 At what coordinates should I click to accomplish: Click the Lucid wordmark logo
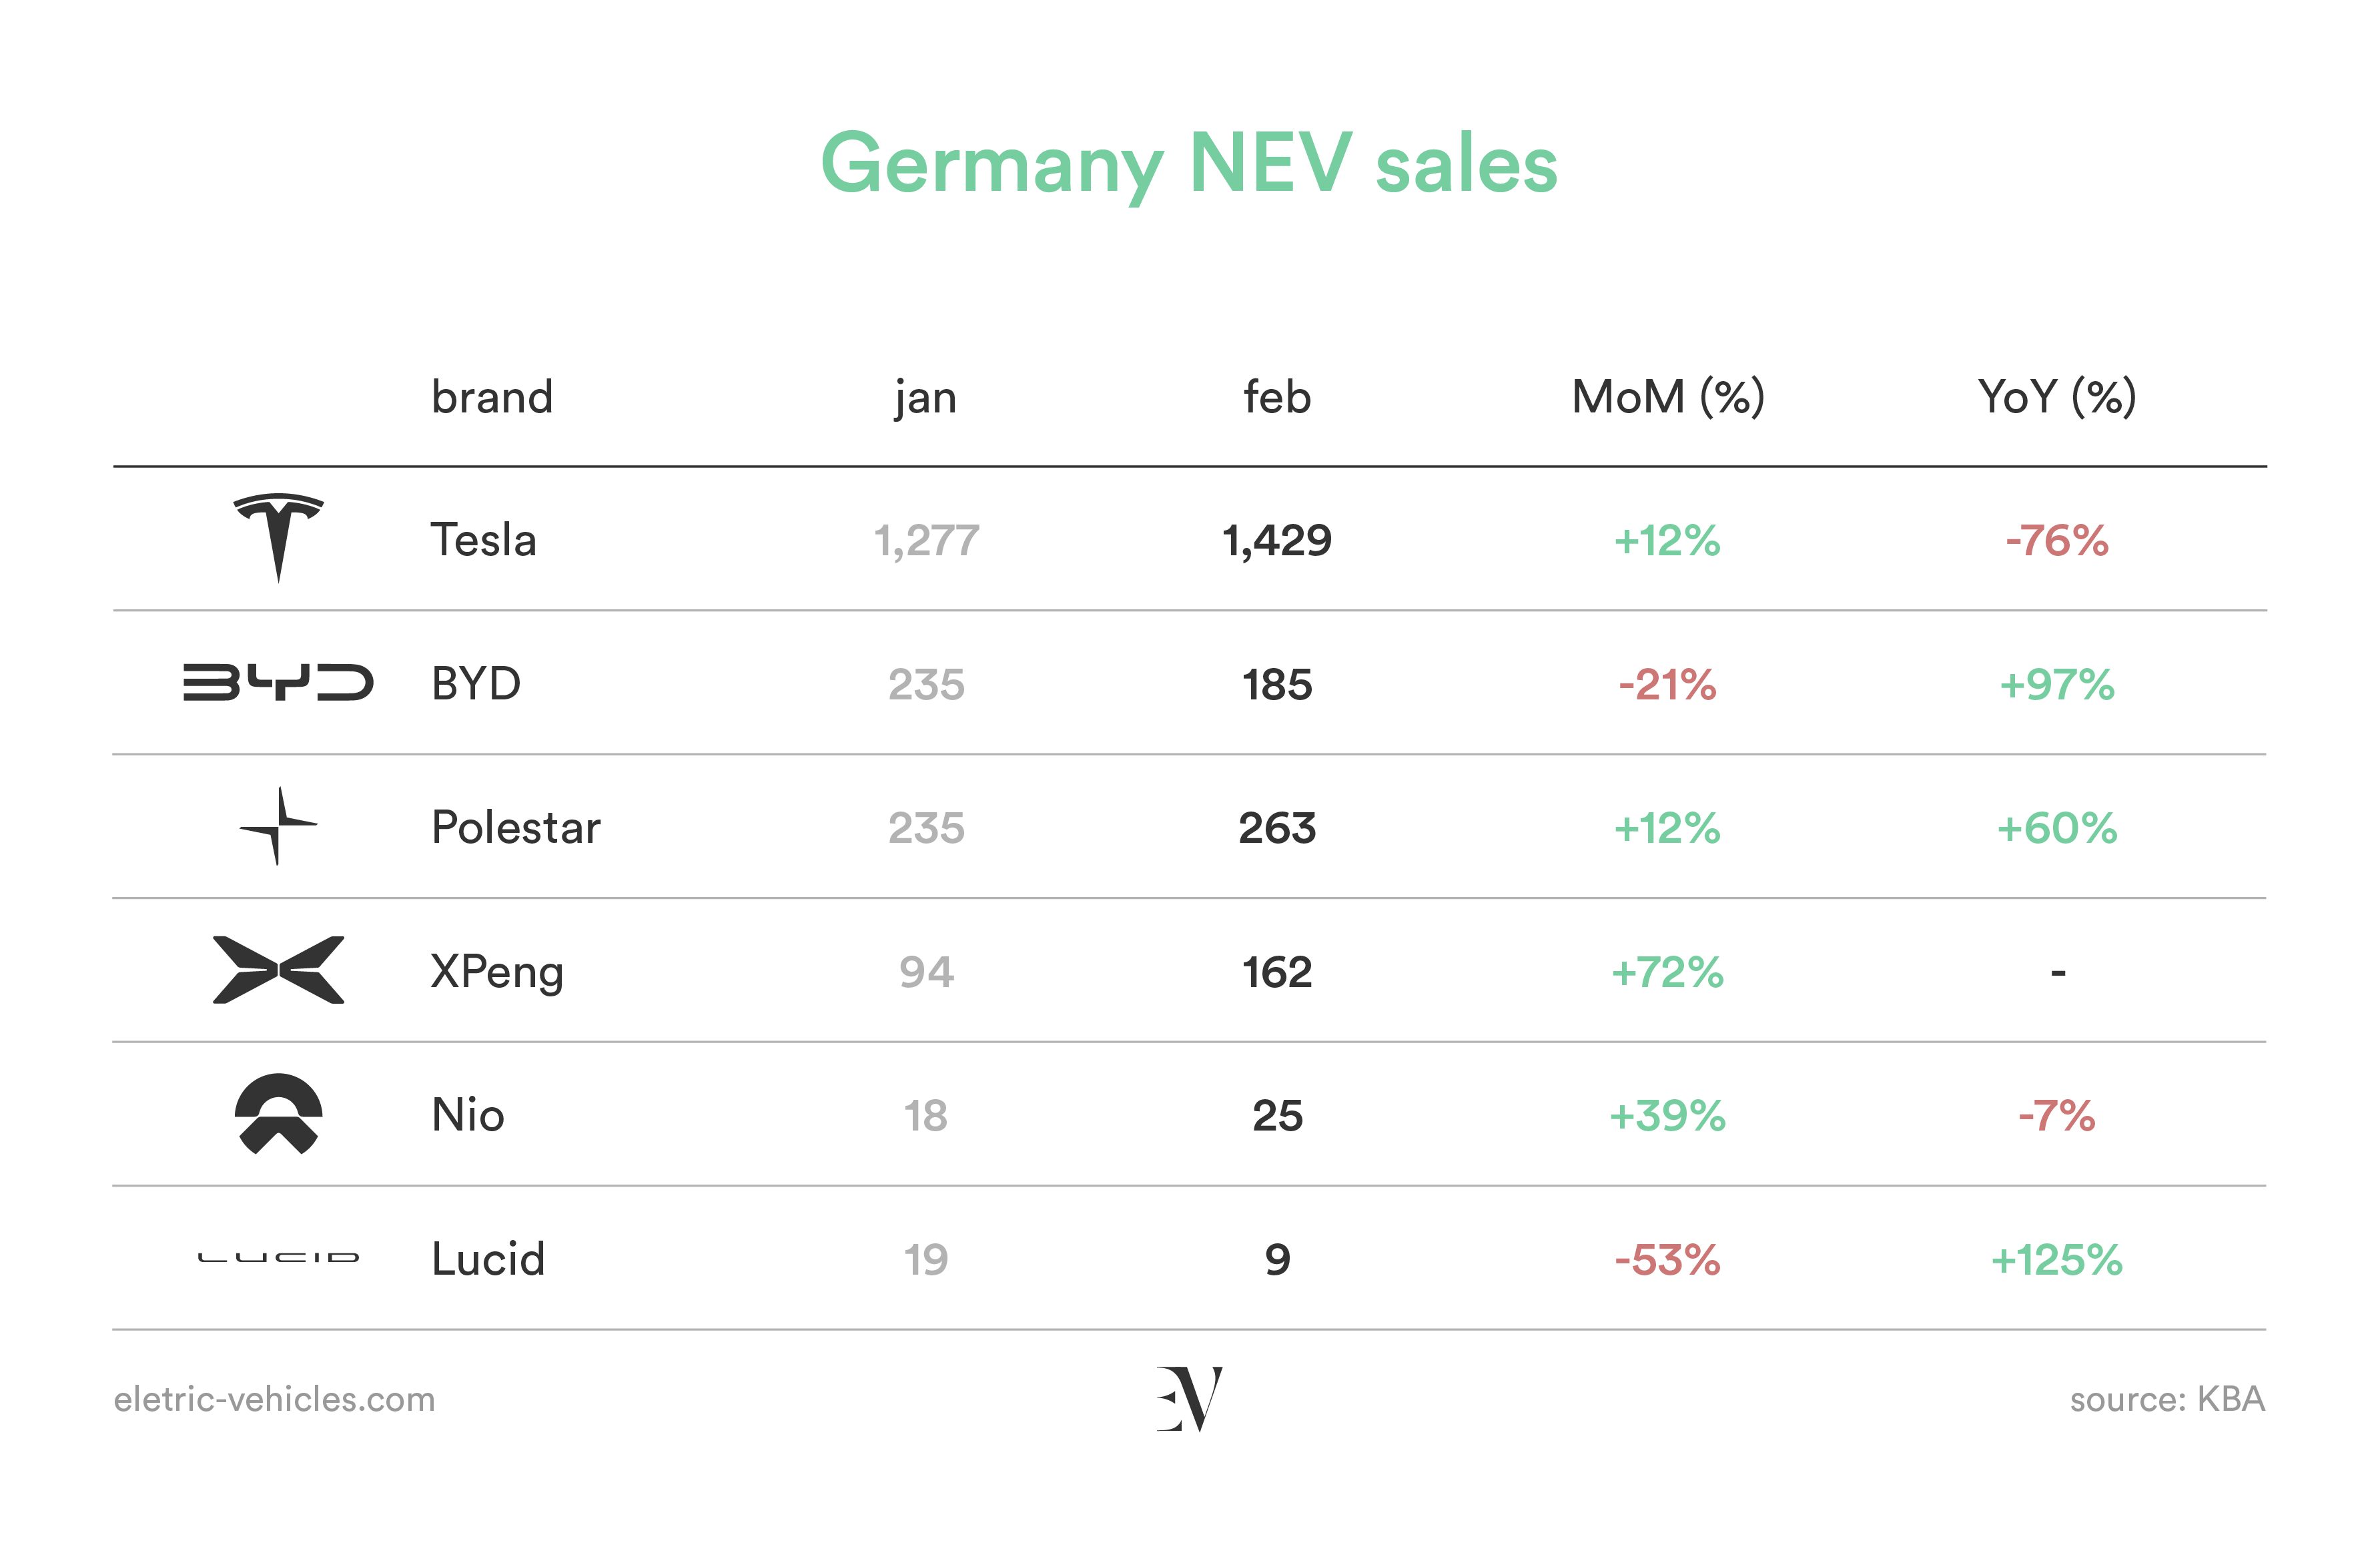click(278, 1257)
